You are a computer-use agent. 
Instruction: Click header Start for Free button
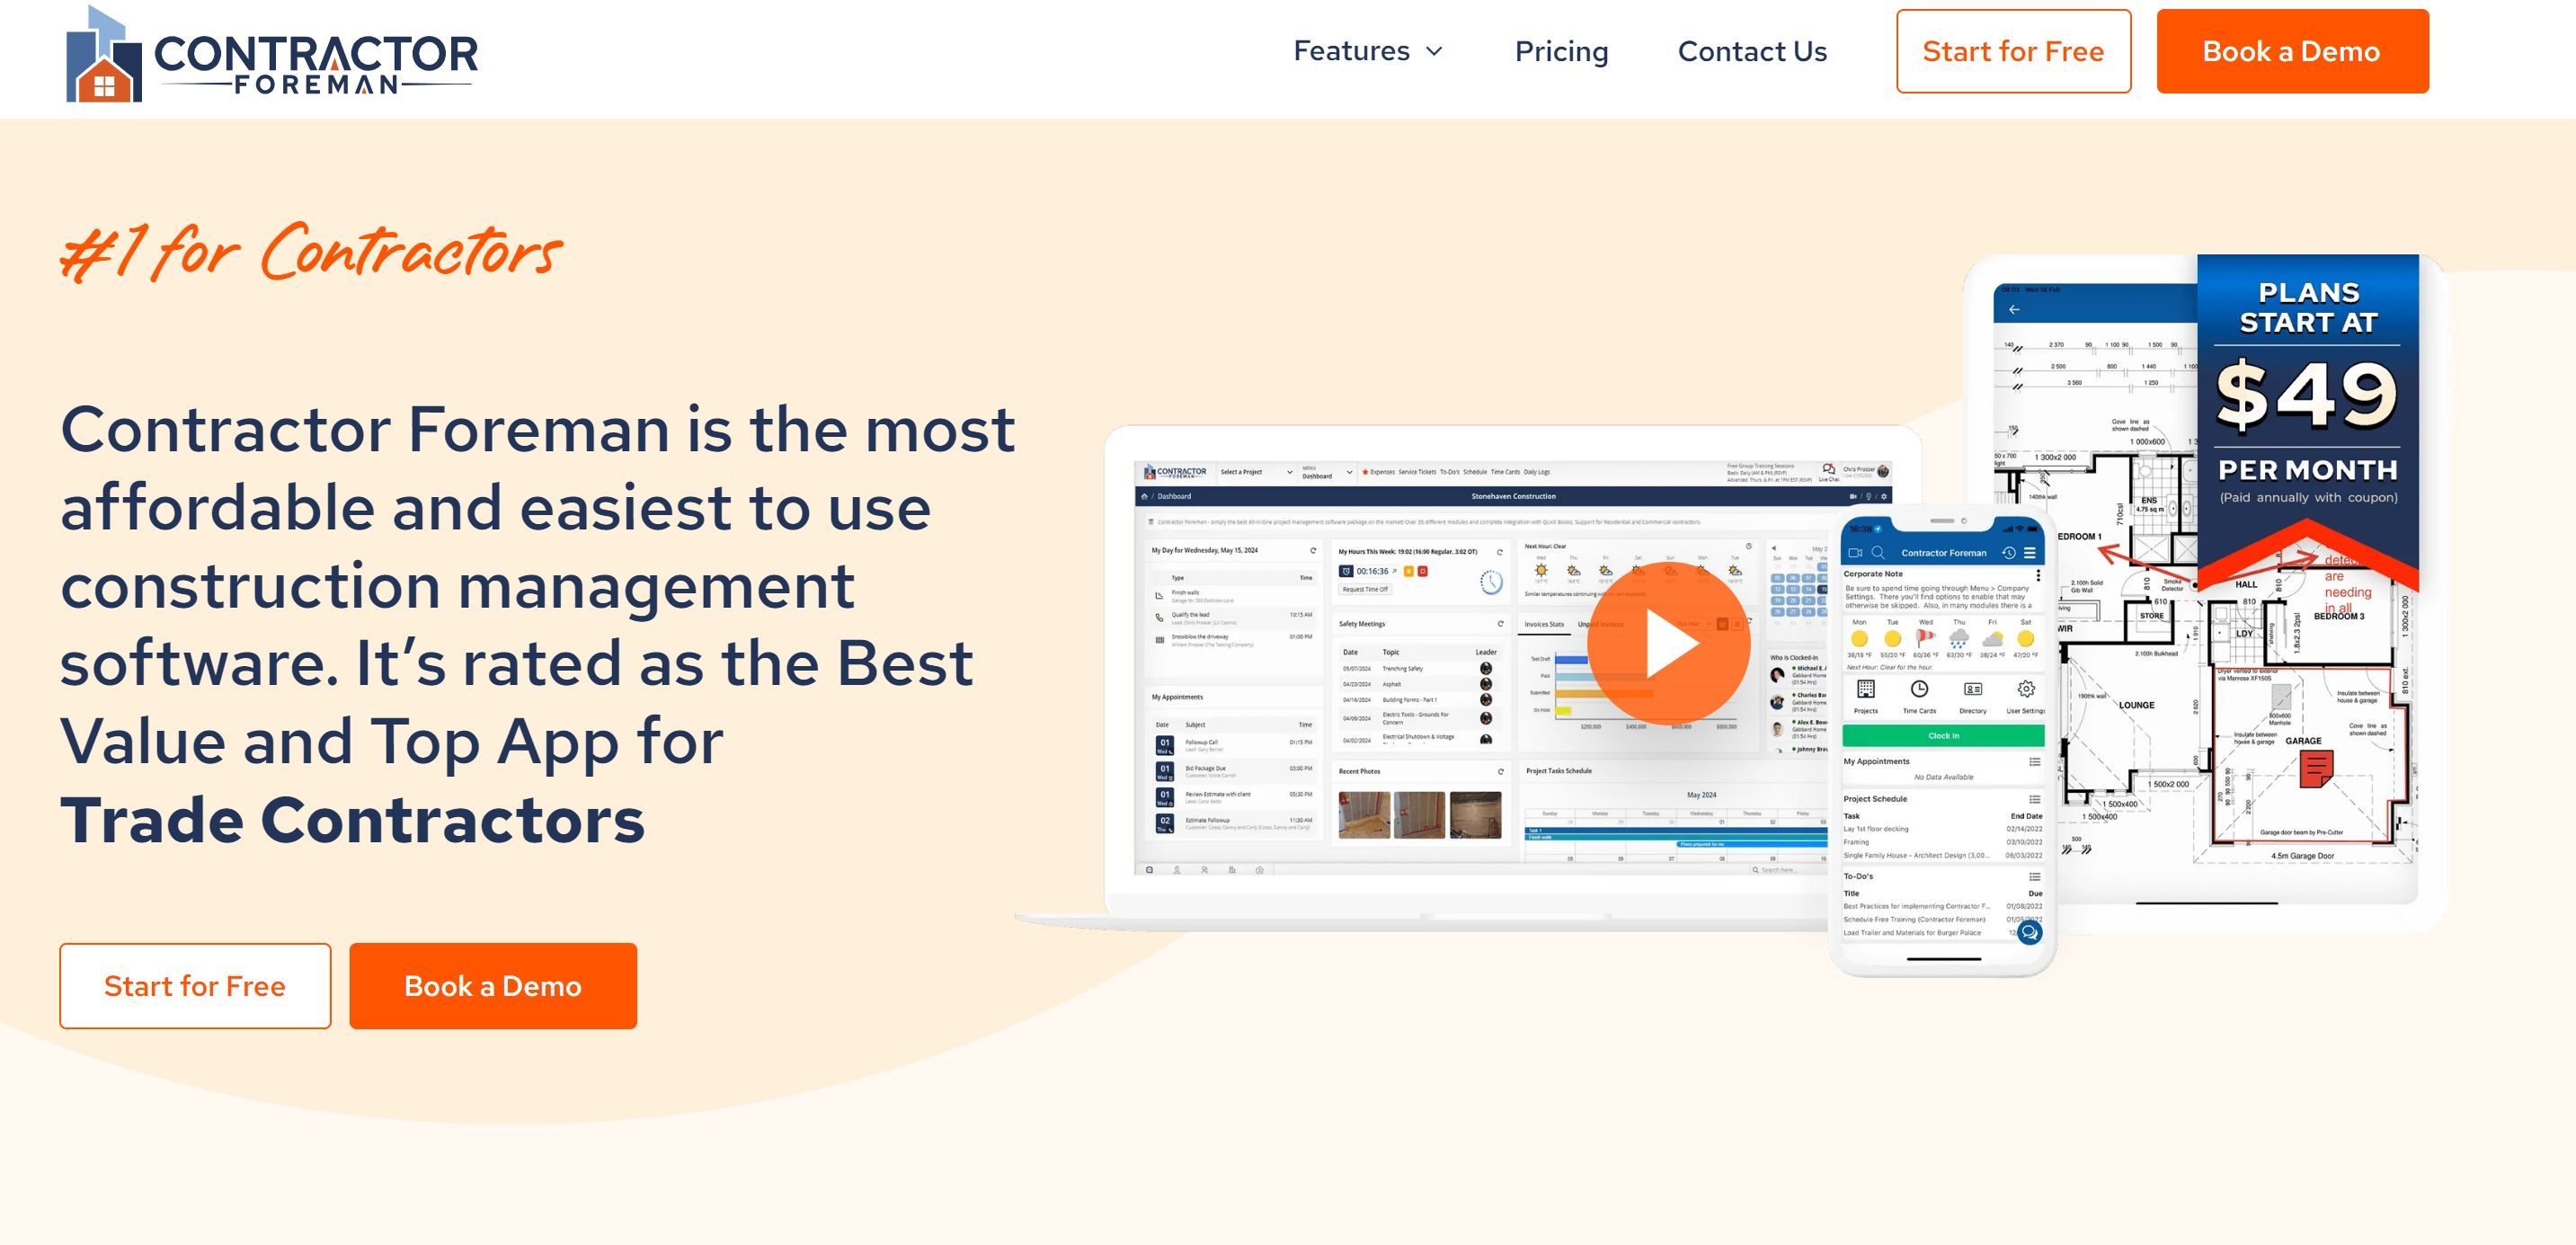(x=2013, y=51)
